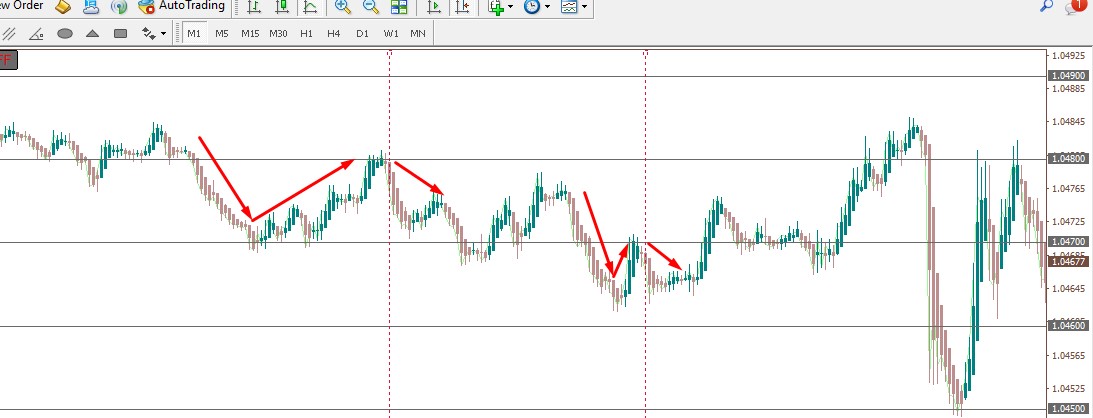Click the 1.04800 horizontal line price label

click(x=1069, y=158)
